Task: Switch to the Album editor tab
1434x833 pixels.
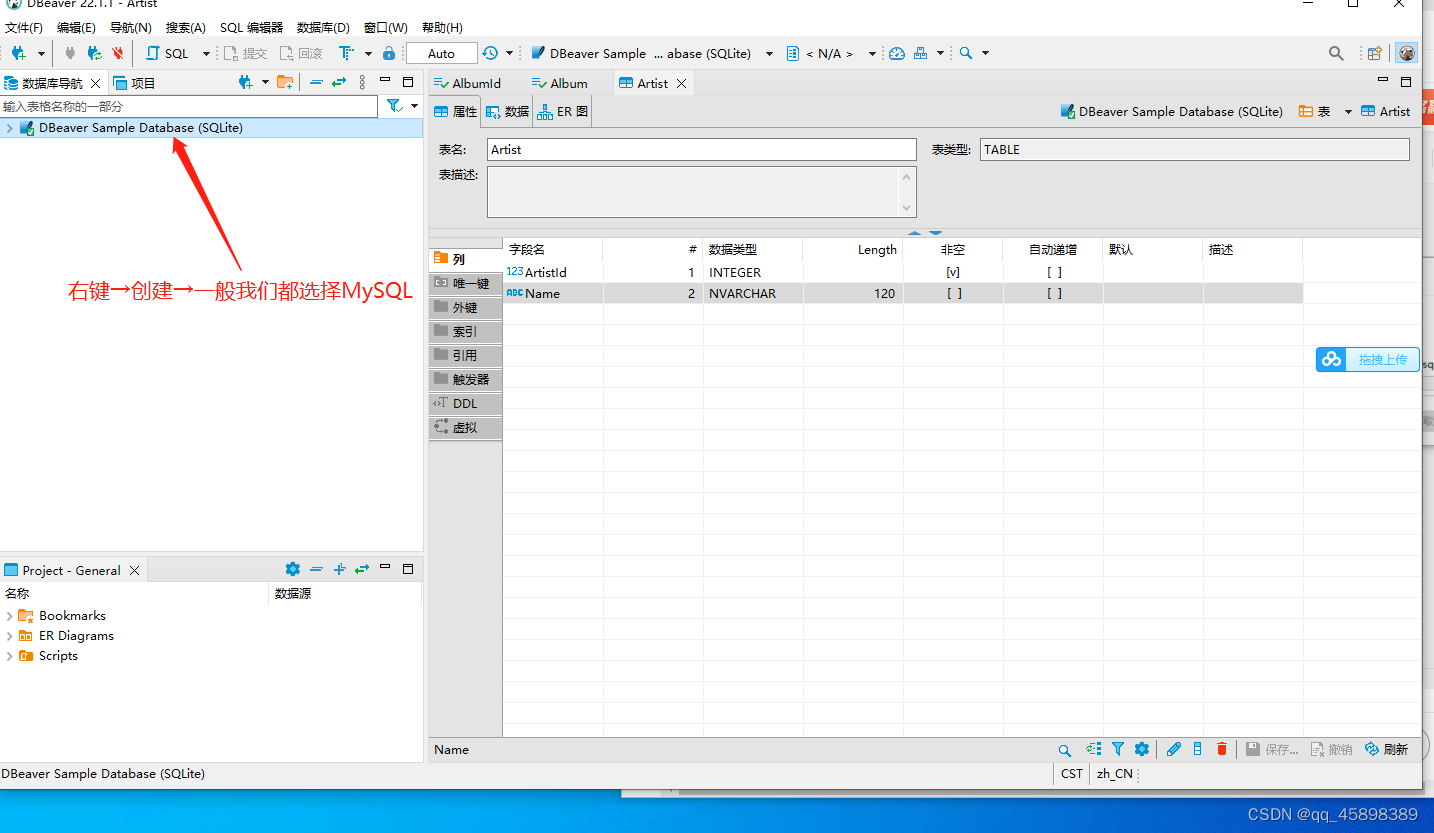Action: pyautogui.click(x=559, y=83)
